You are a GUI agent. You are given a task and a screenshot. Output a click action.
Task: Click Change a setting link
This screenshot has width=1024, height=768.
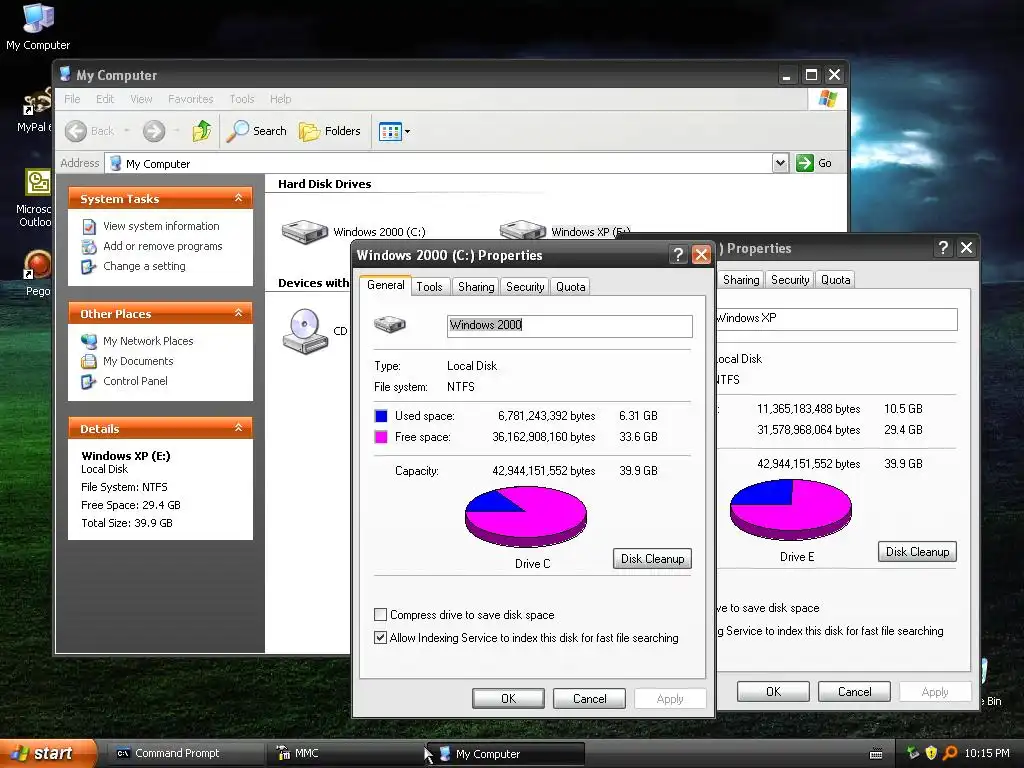click(144, 266)
